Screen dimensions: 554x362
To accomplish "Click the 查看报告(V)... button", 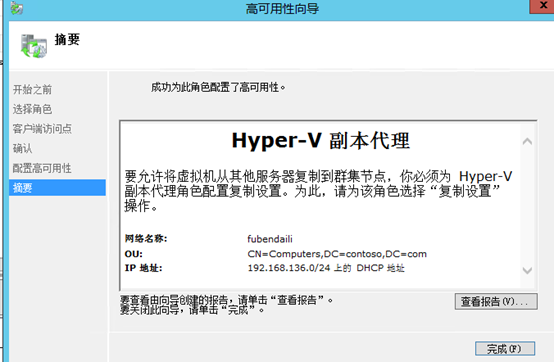I will click(x=496, y=302).
